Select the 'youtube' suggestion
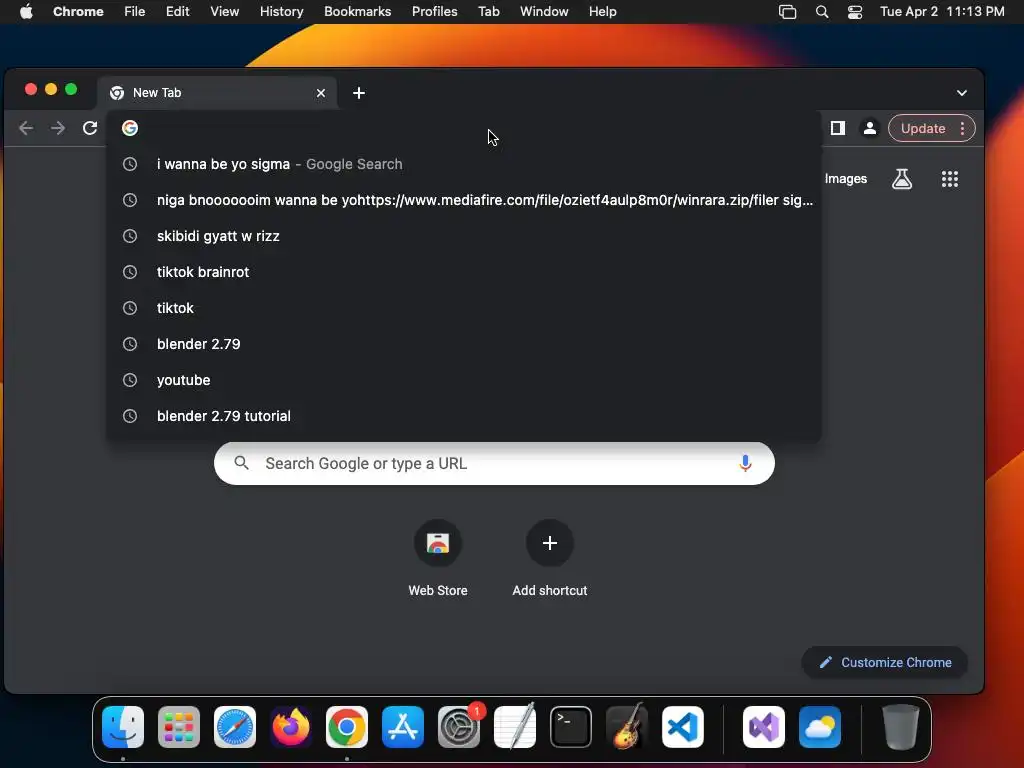Screen dimensions: 1024x768 pos(464,379)
